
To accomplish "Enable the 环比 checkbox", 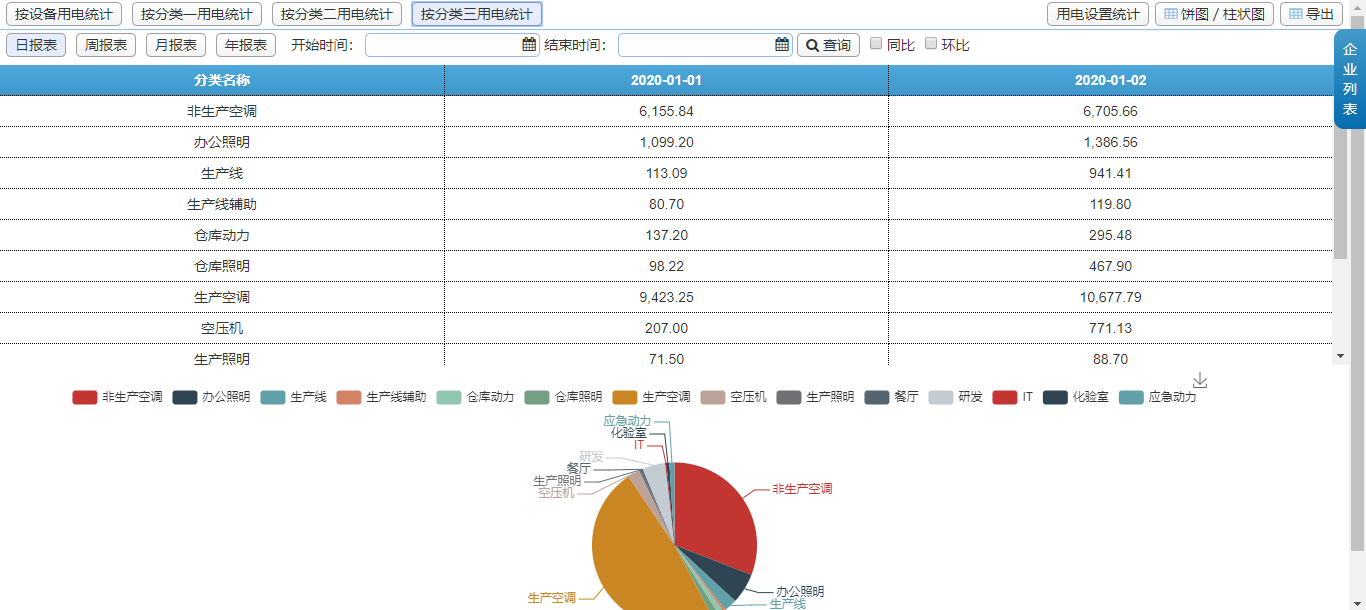I will (x=931, y=43).
